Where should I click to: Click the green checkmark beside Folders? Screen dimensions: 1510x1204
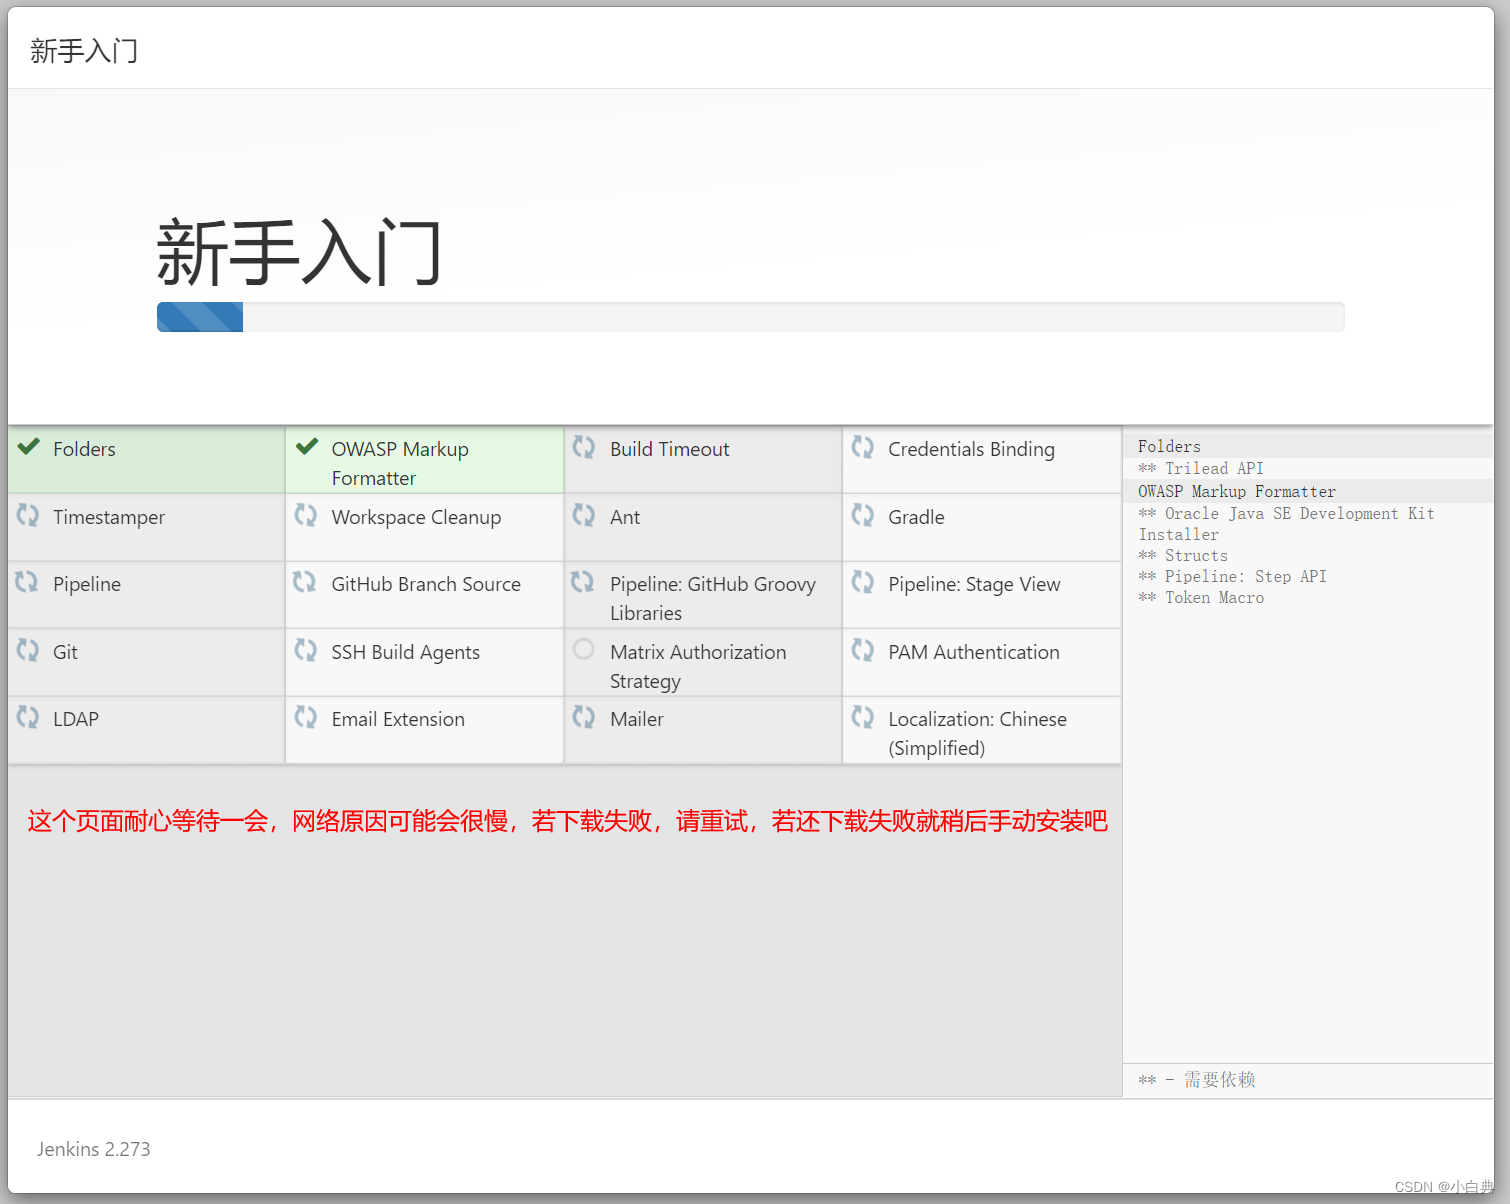(29, 446)
